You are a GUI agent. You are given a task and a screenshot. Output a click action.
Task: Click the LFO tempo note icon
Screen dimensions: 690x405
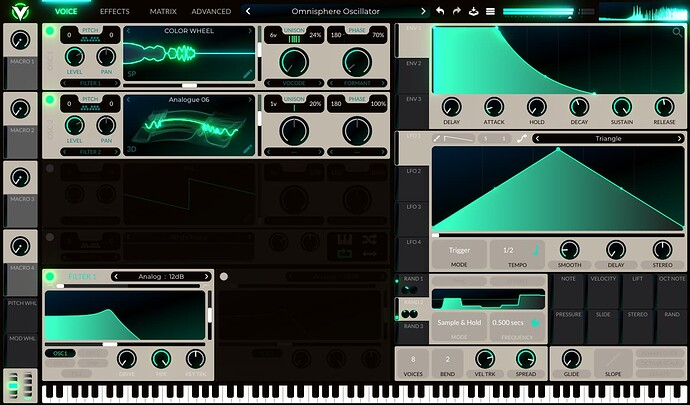(x=535, y=250)
